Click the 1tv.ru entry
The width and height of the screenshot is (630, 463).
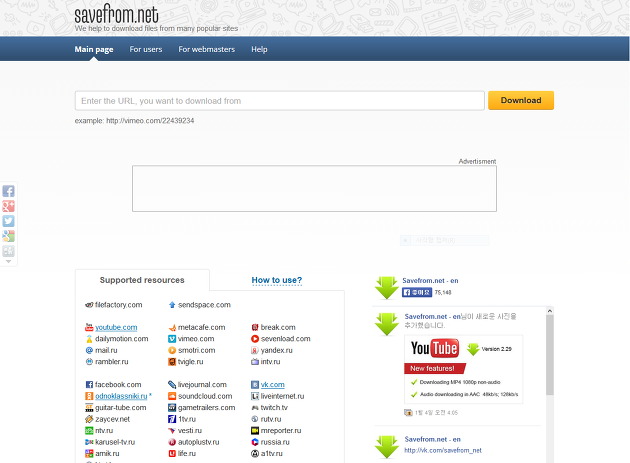pyautogui.click(x=182, y=419)
